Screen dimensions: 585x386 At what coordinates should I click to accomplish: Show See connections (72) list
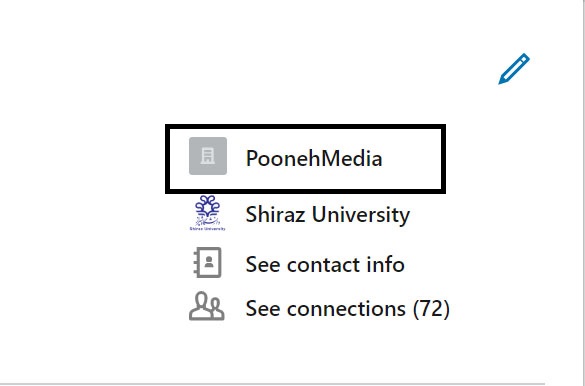coord(348,308)
